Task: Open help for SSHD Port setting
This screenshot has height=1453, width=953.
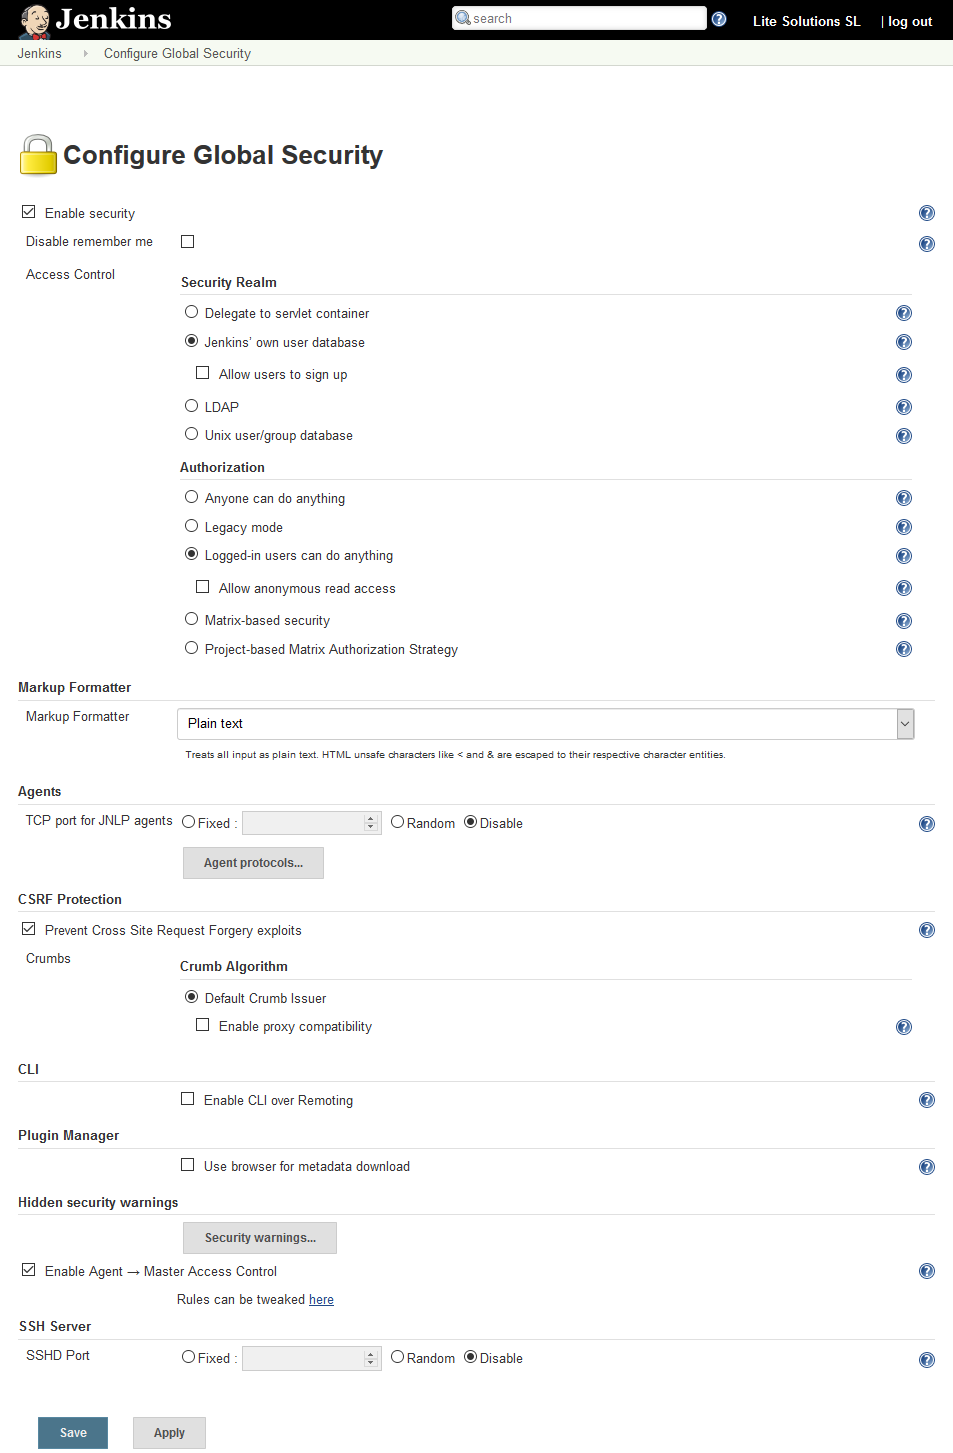Action: (x=927, y=1360)
